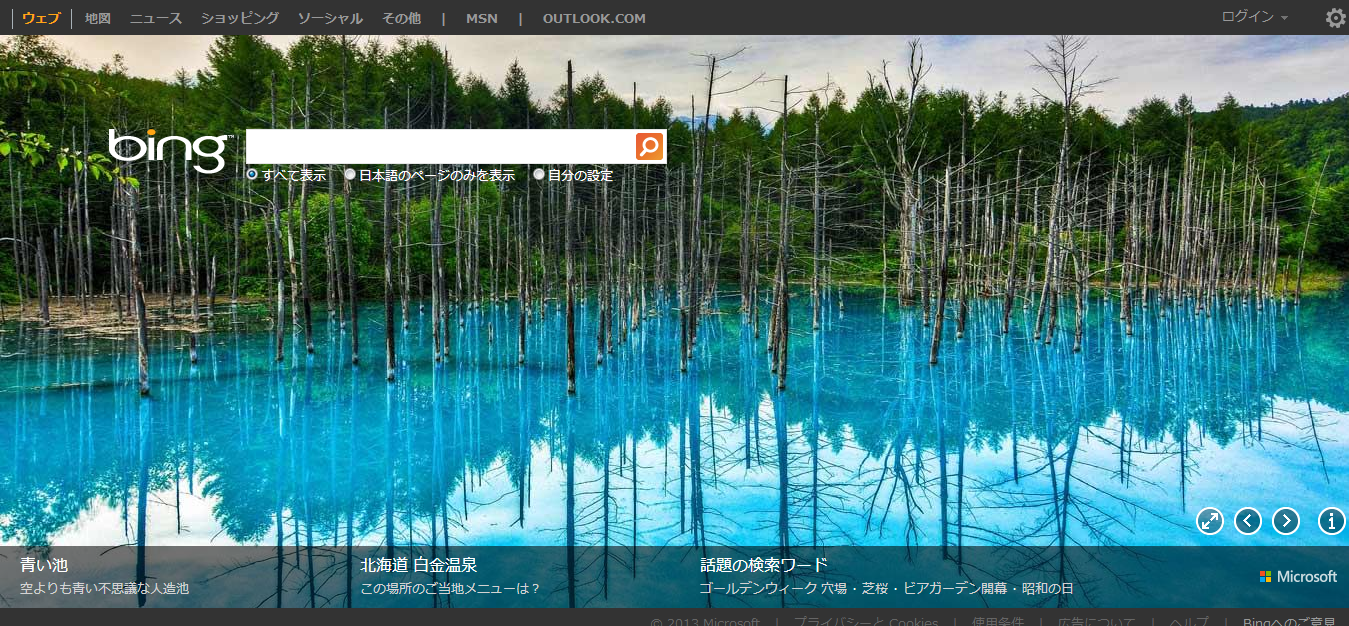Show image info icon
The height and width of the screenshot is (626, 1349).
tap(1332, 521)
